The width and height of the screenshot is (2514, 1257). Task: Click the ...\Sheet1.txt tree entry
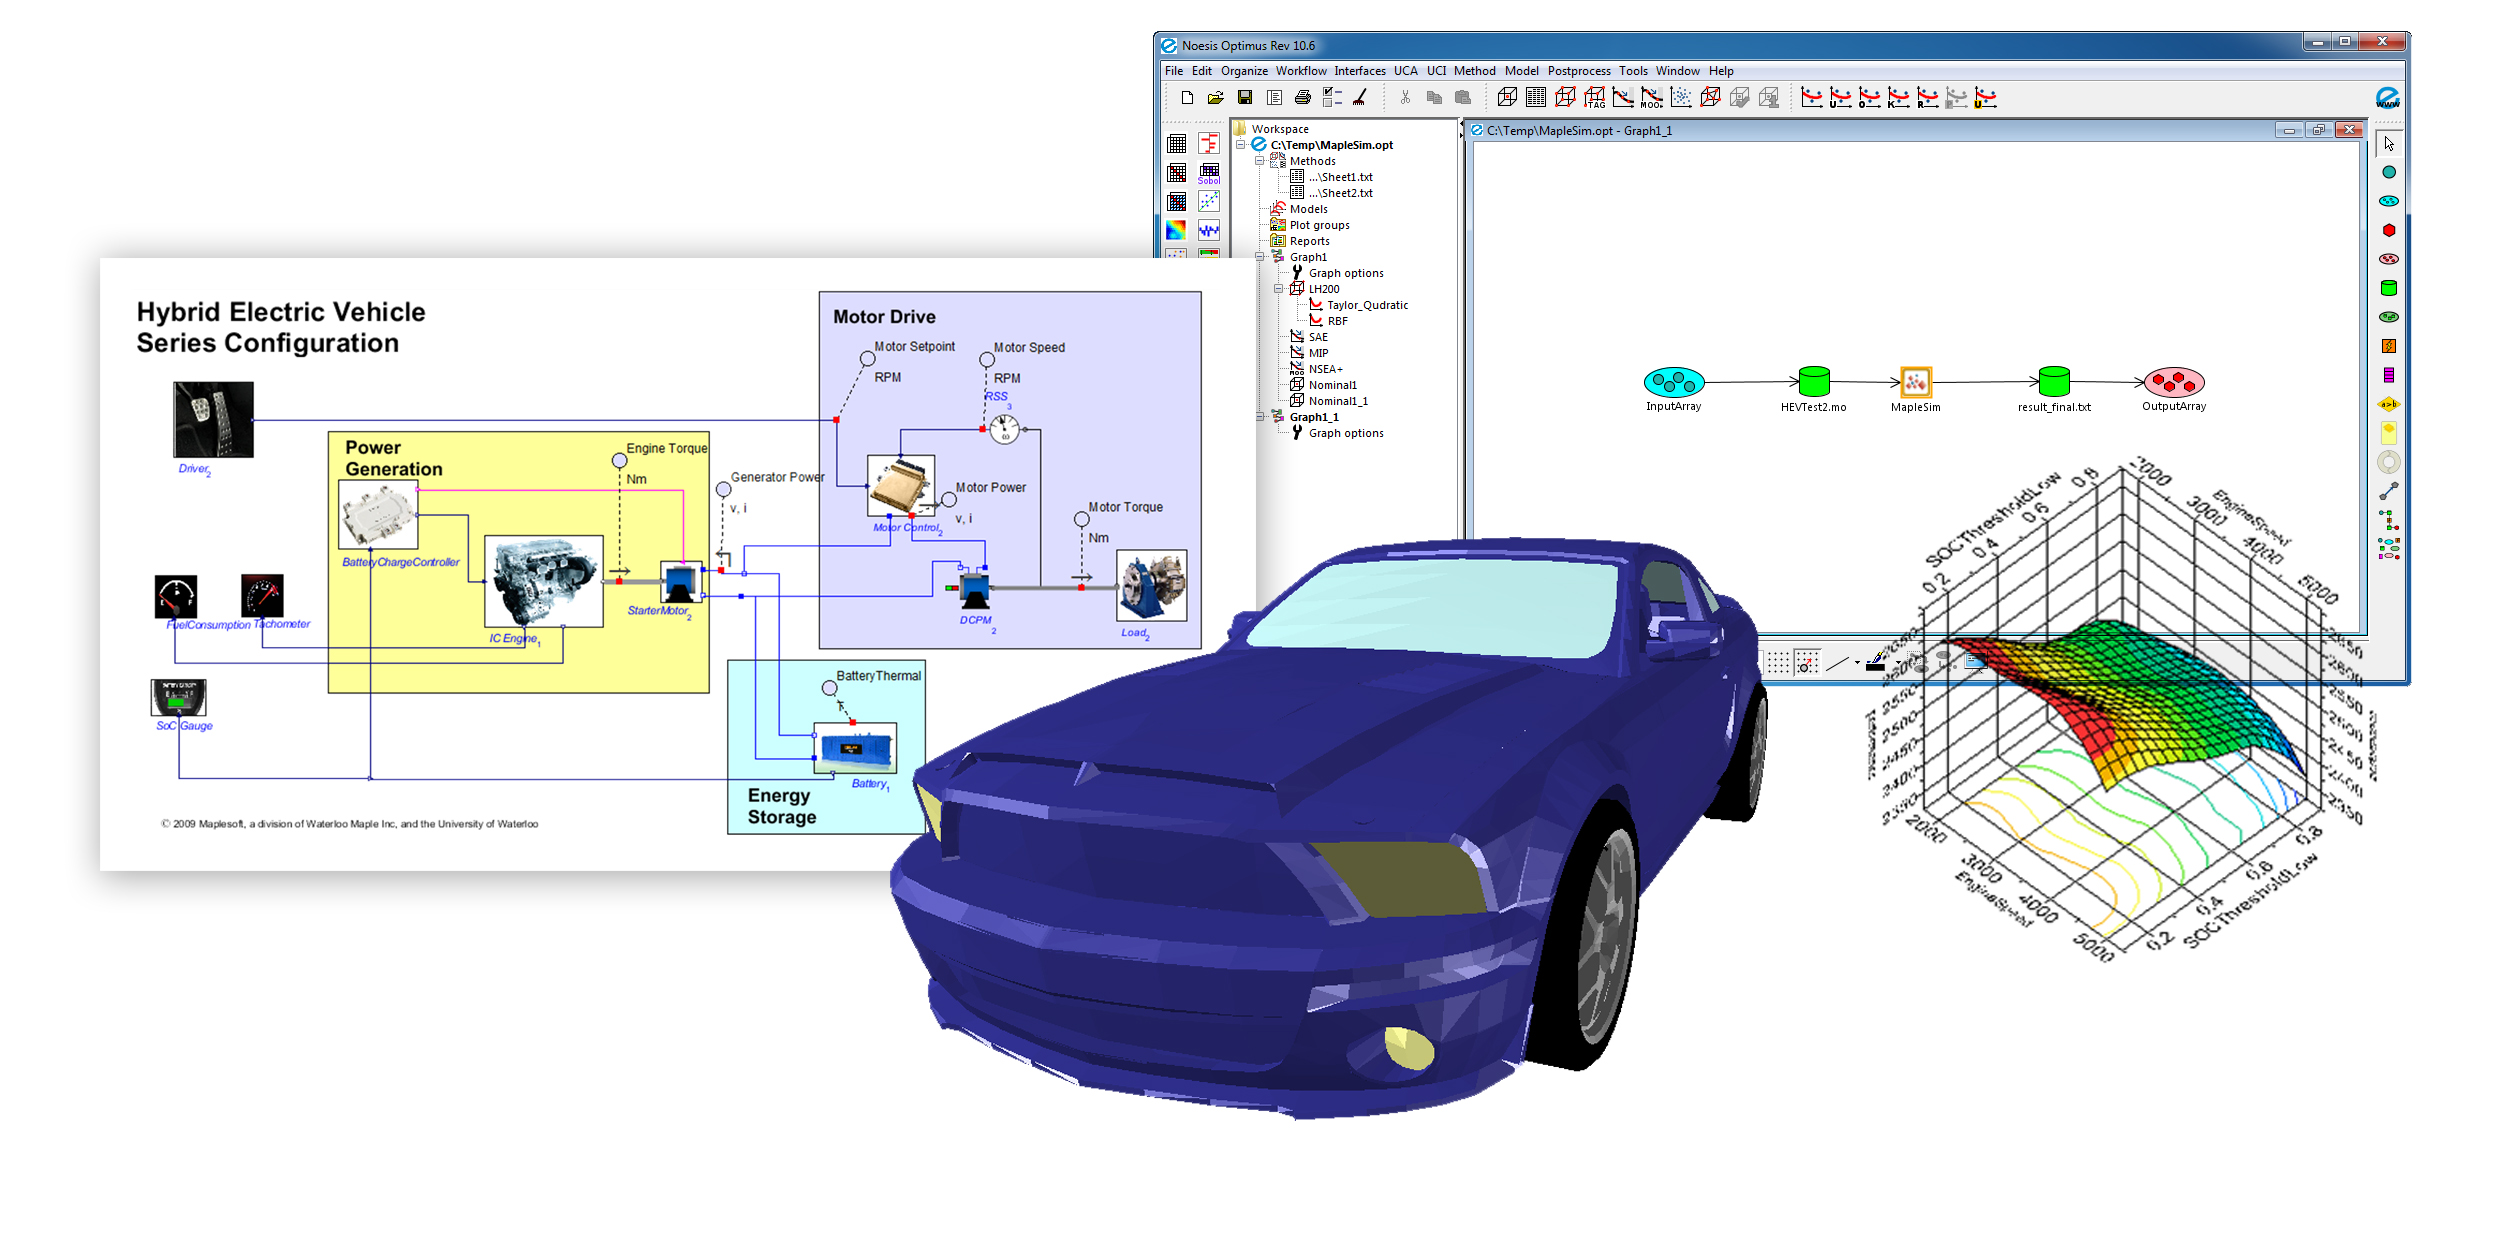(x=1340, y=177)
